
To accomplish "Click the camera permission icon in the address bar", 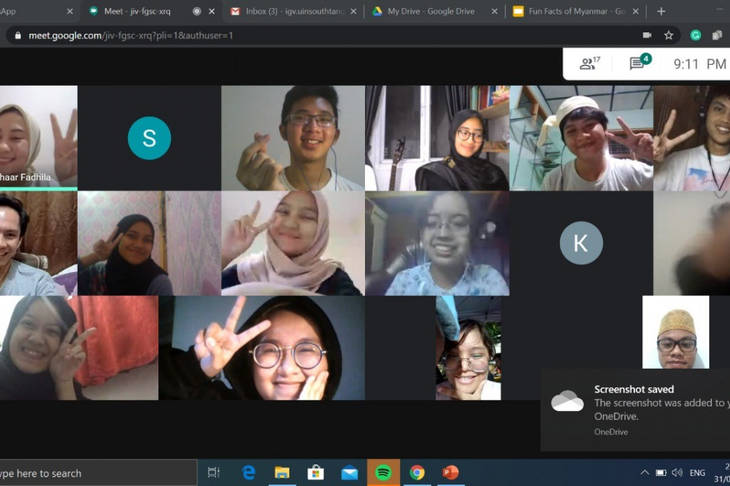I will pyautogui.click(x=647, y=35).
